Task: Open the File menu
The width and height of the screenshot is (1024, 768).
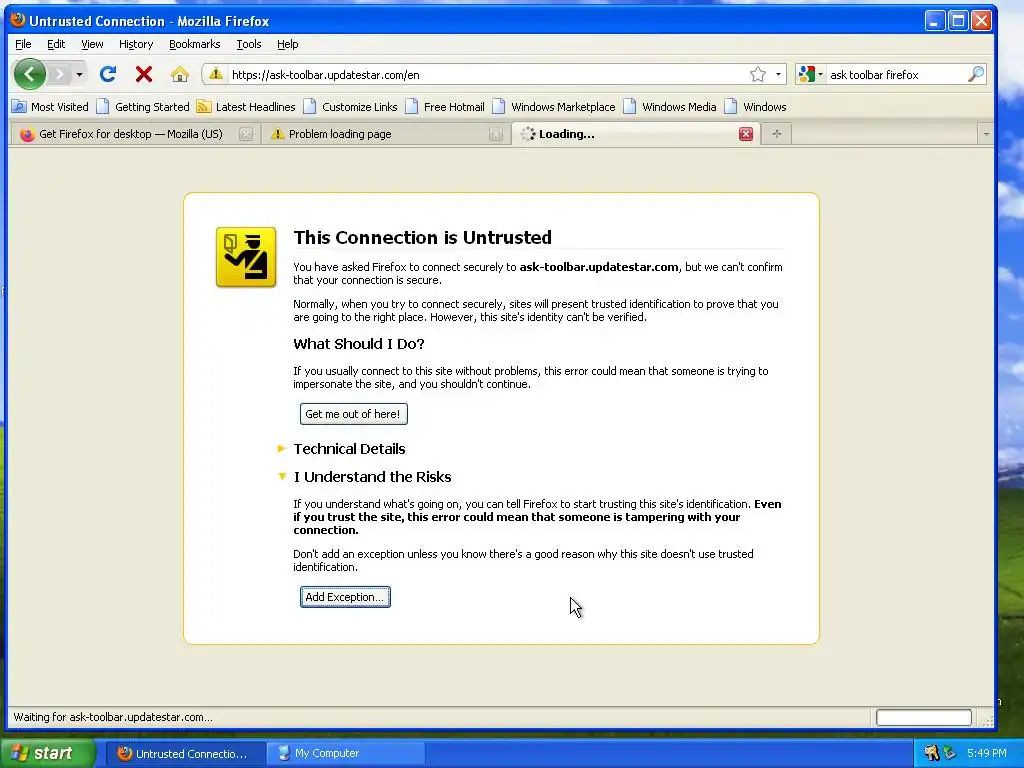Action: (x=23, y=44)
